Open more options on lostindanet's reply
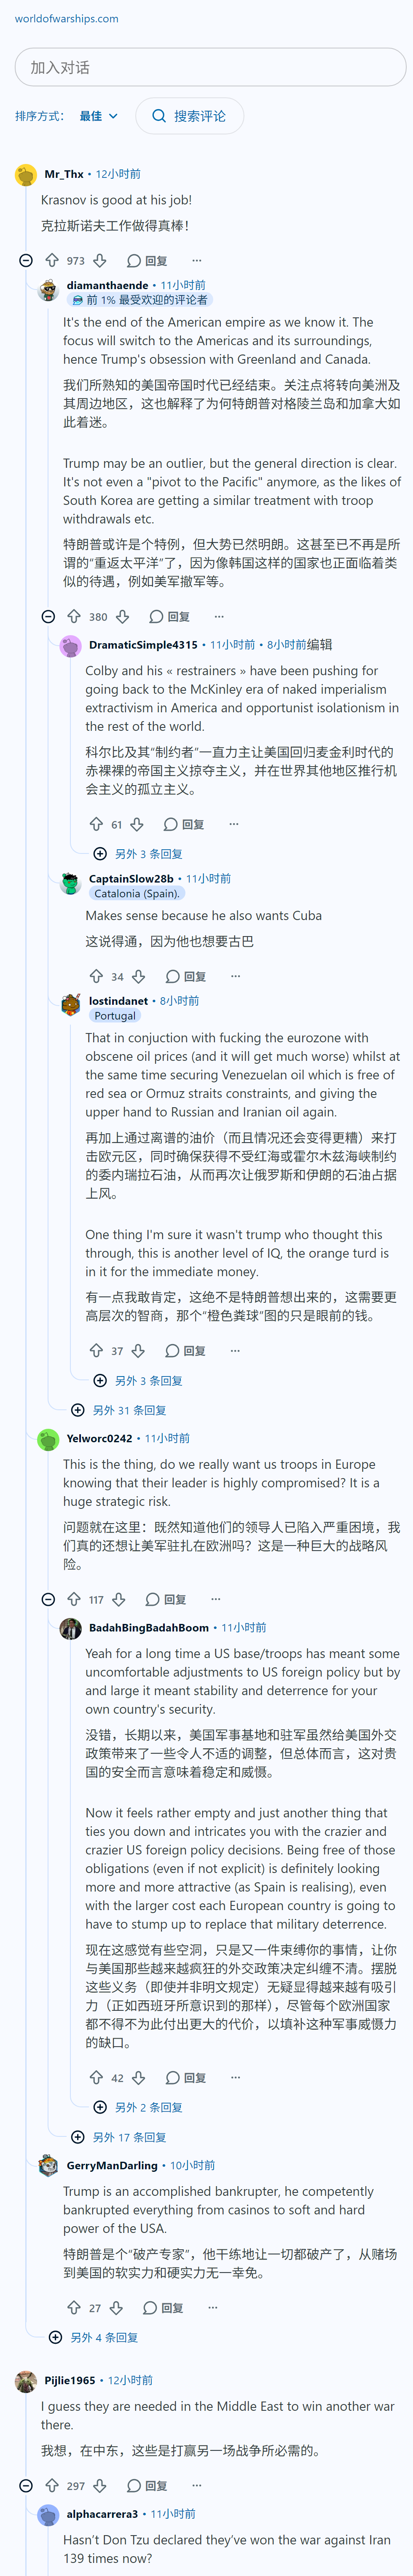This screenshot has height=2576, width=413. coord(235,1350)
